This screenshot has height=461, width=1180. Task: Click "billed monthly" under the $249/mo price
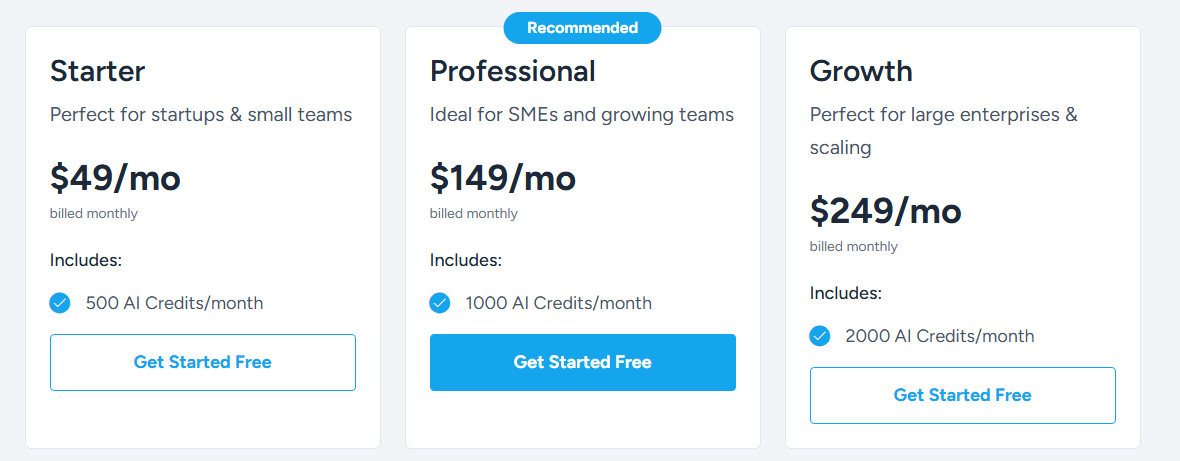pos(853,246)
